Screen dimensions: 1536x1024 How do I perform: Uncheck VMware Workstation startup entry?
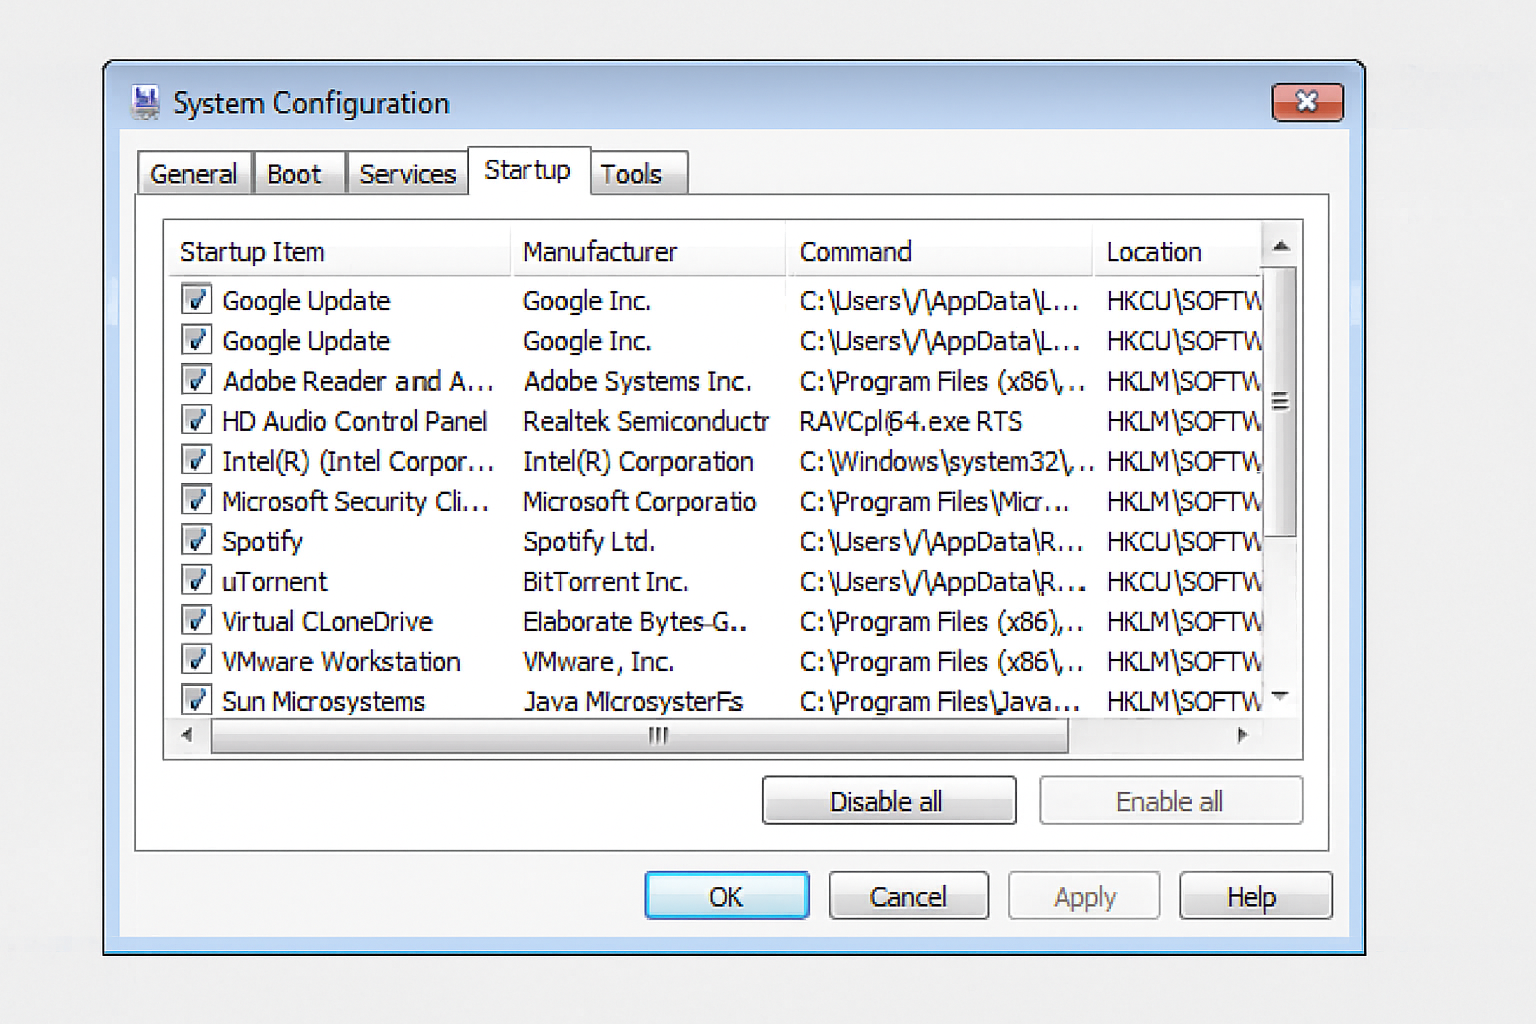pyautogui.click(x=196, y=660)
